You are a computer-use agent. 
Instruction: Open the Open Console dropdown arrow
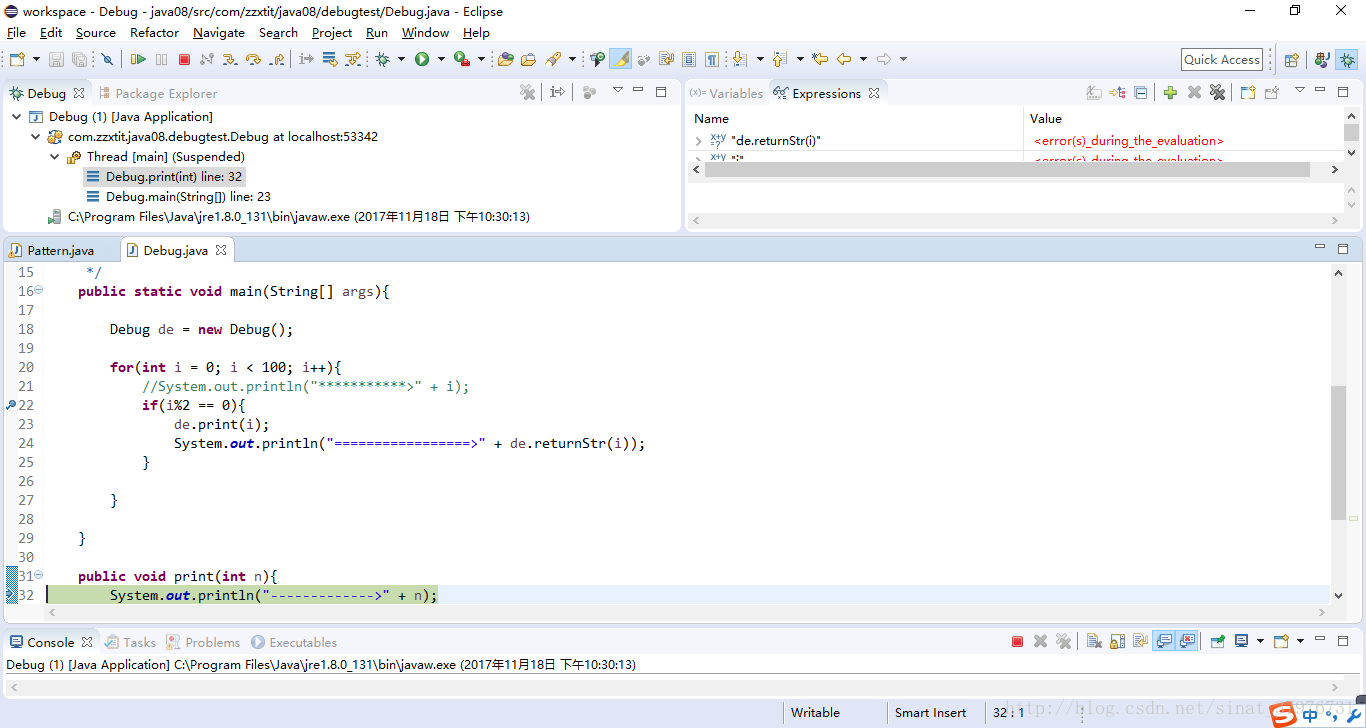point(1300,641)
